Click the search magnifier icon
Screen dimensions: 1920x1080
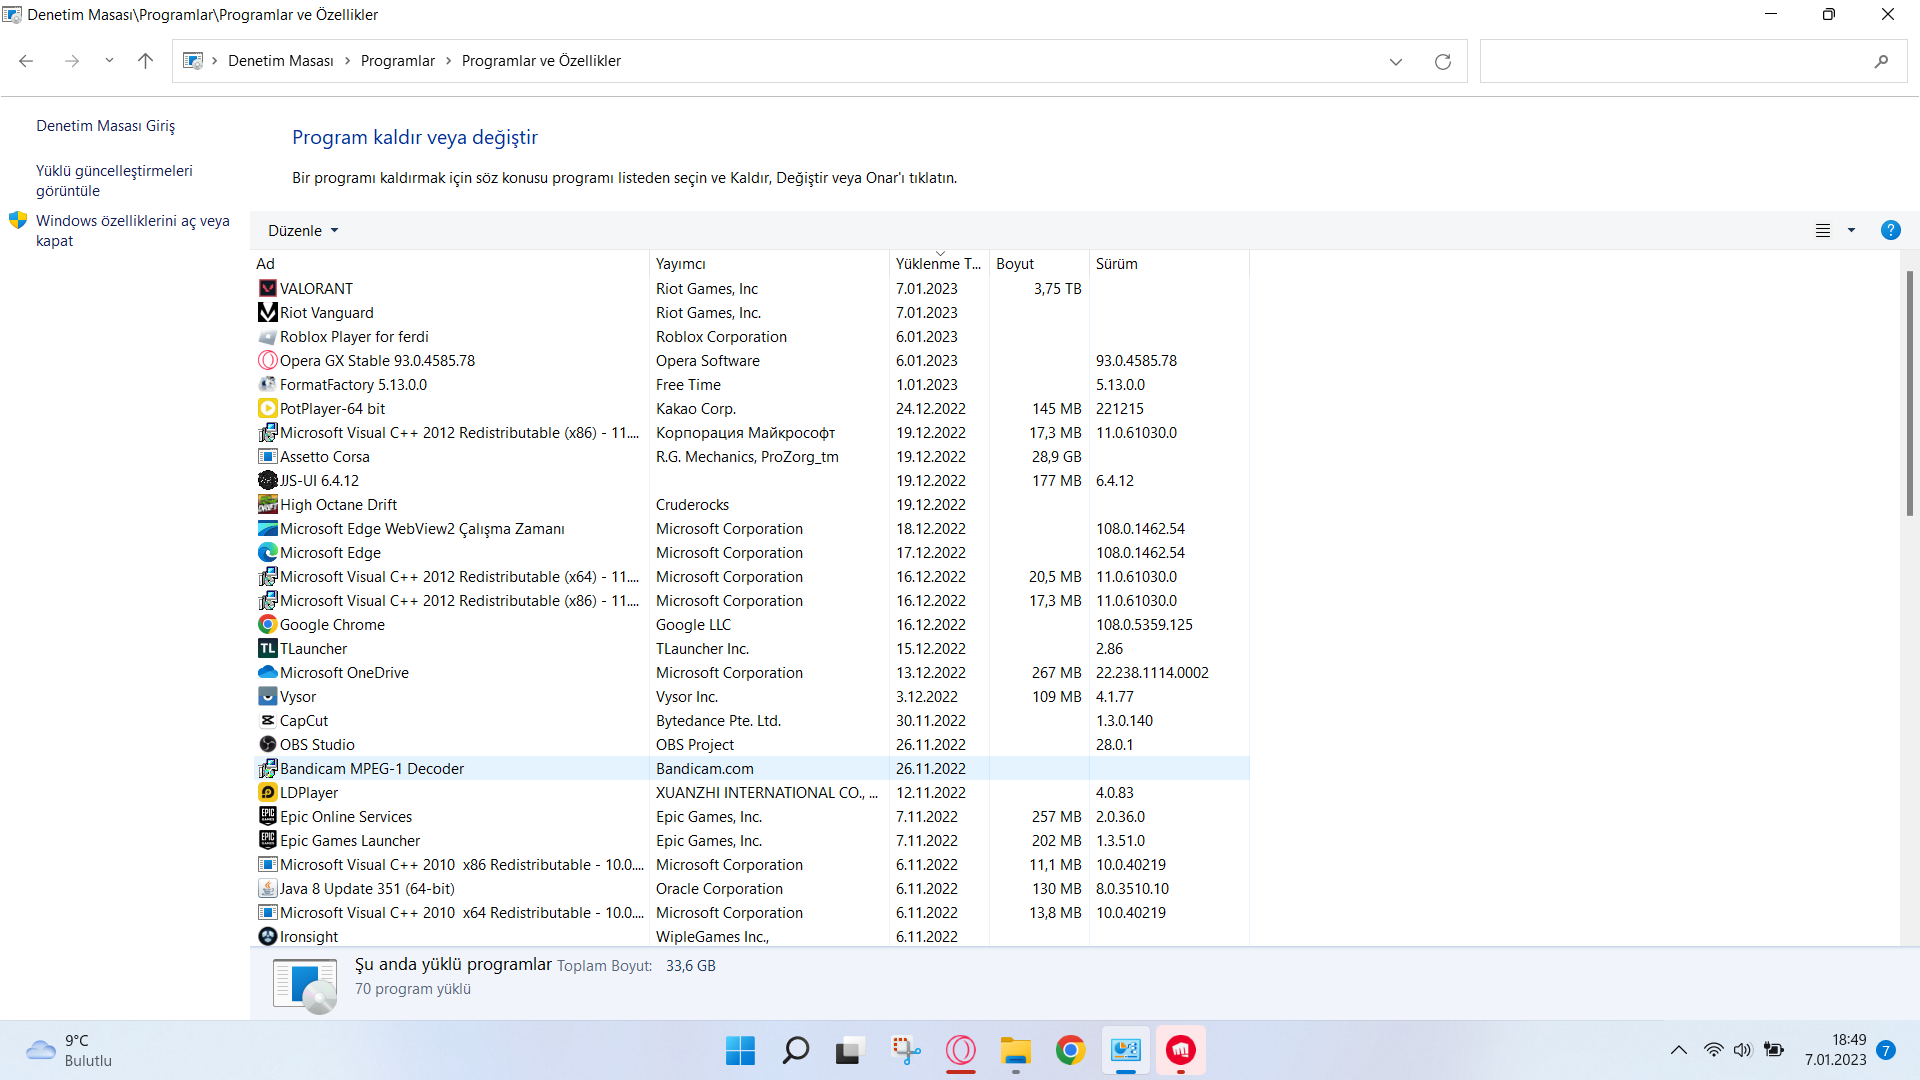pos(1881,61)
